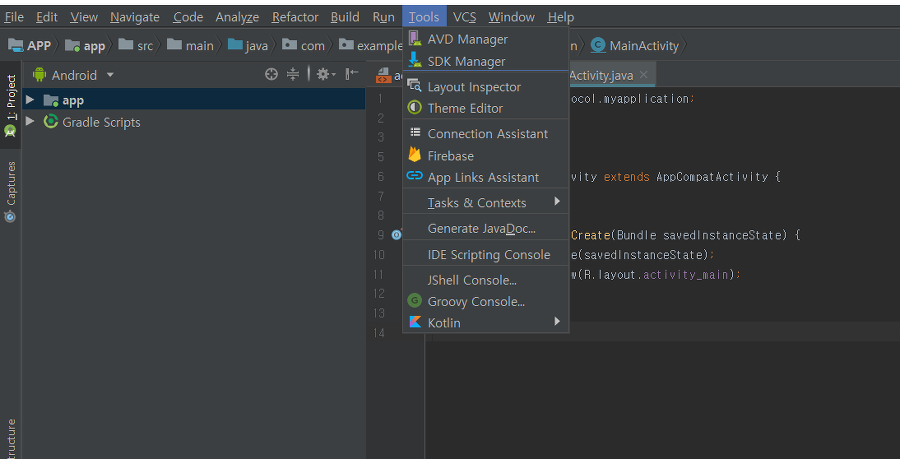Expand the Gradle Scripts node

pos(30,121)
